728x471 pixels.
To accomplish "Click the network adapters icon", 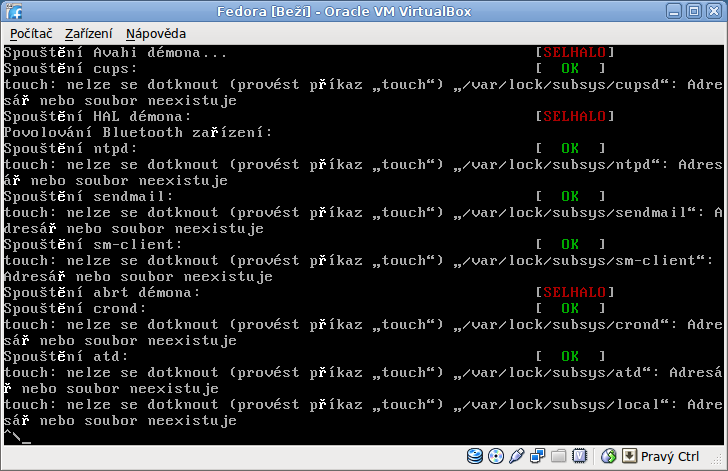I will 538,456.
